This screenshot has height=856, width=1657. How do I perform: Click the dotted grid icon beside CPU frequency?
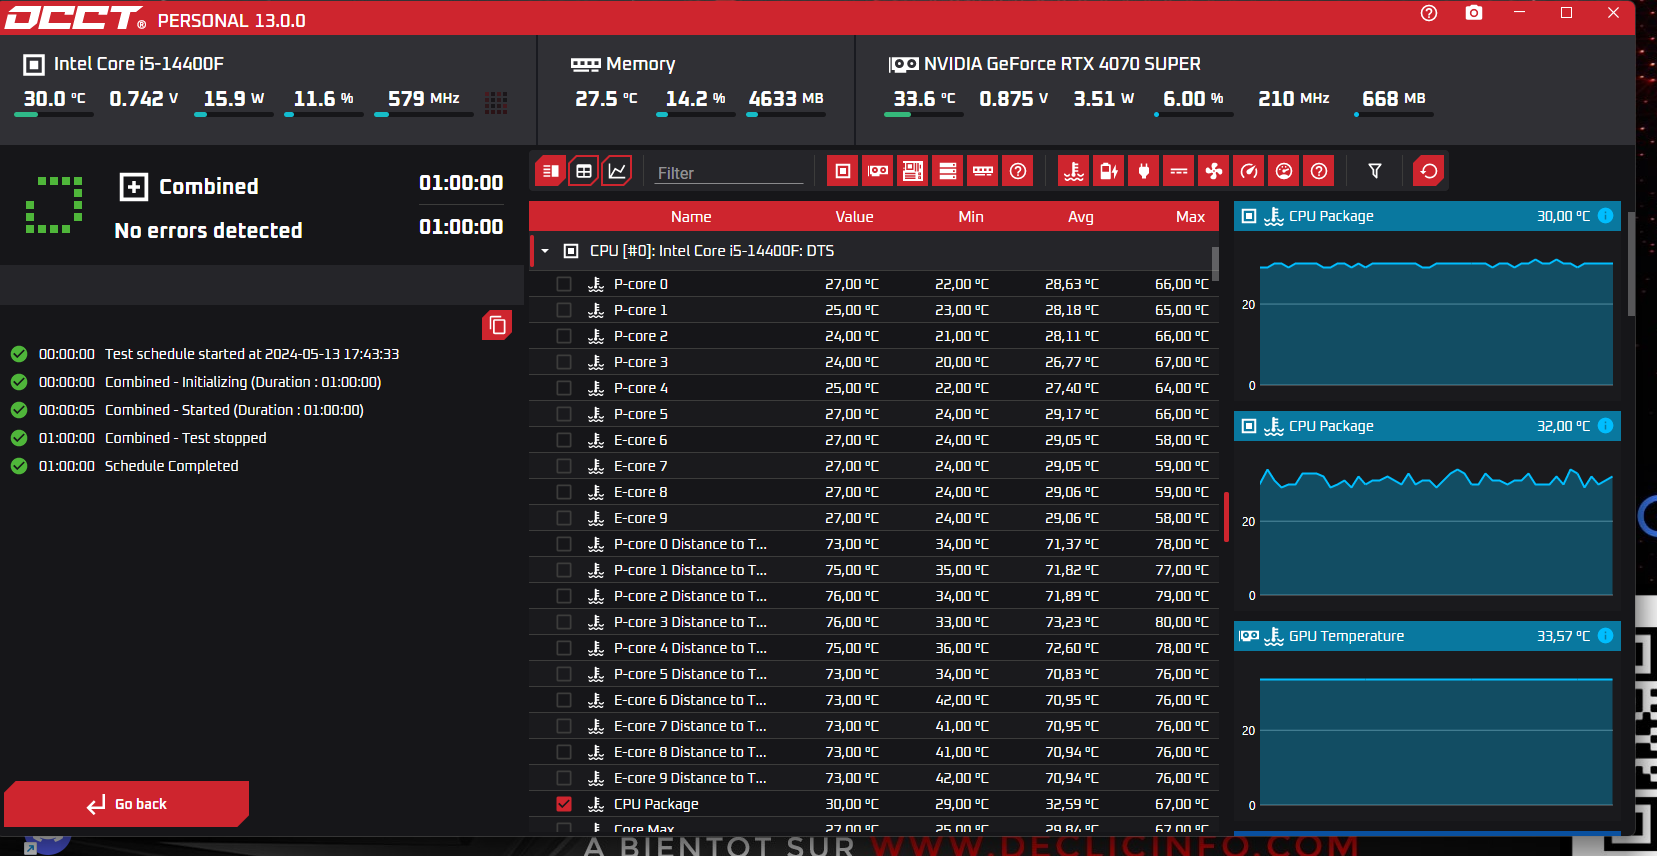pos(496,102)
